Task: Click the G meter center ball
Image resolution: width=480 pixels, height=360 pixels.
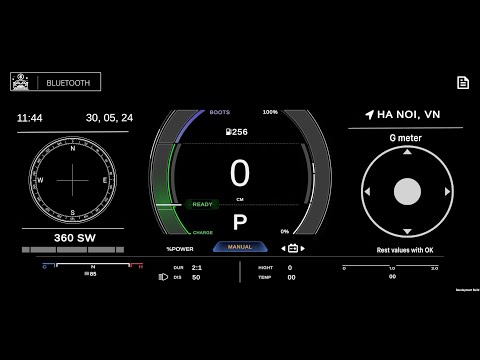Action: [x=407, y=192]
